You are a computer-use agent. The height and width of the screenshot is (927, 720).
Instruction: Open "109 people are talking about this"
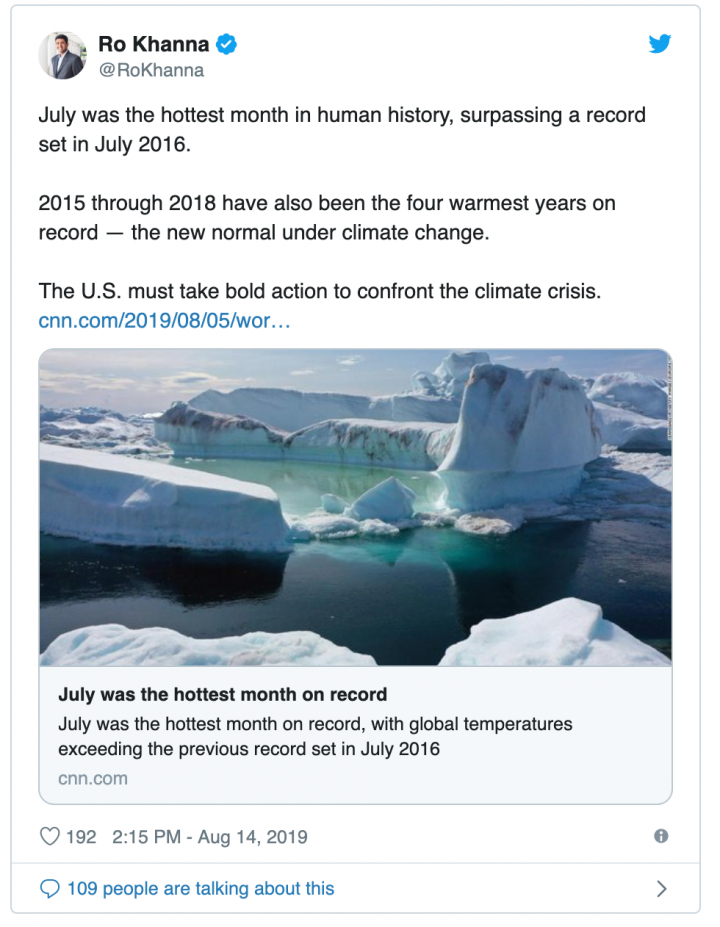(x=200, y=888)
